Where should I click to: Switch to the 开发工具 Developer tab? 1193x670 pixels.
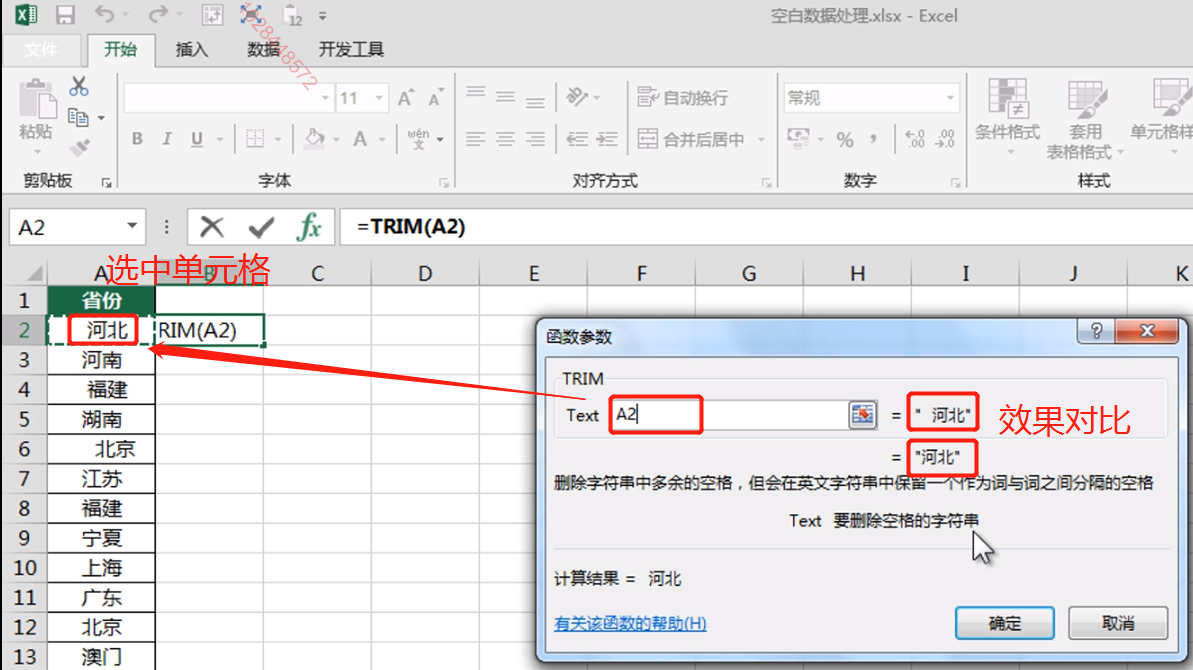[x=351, y=49]
